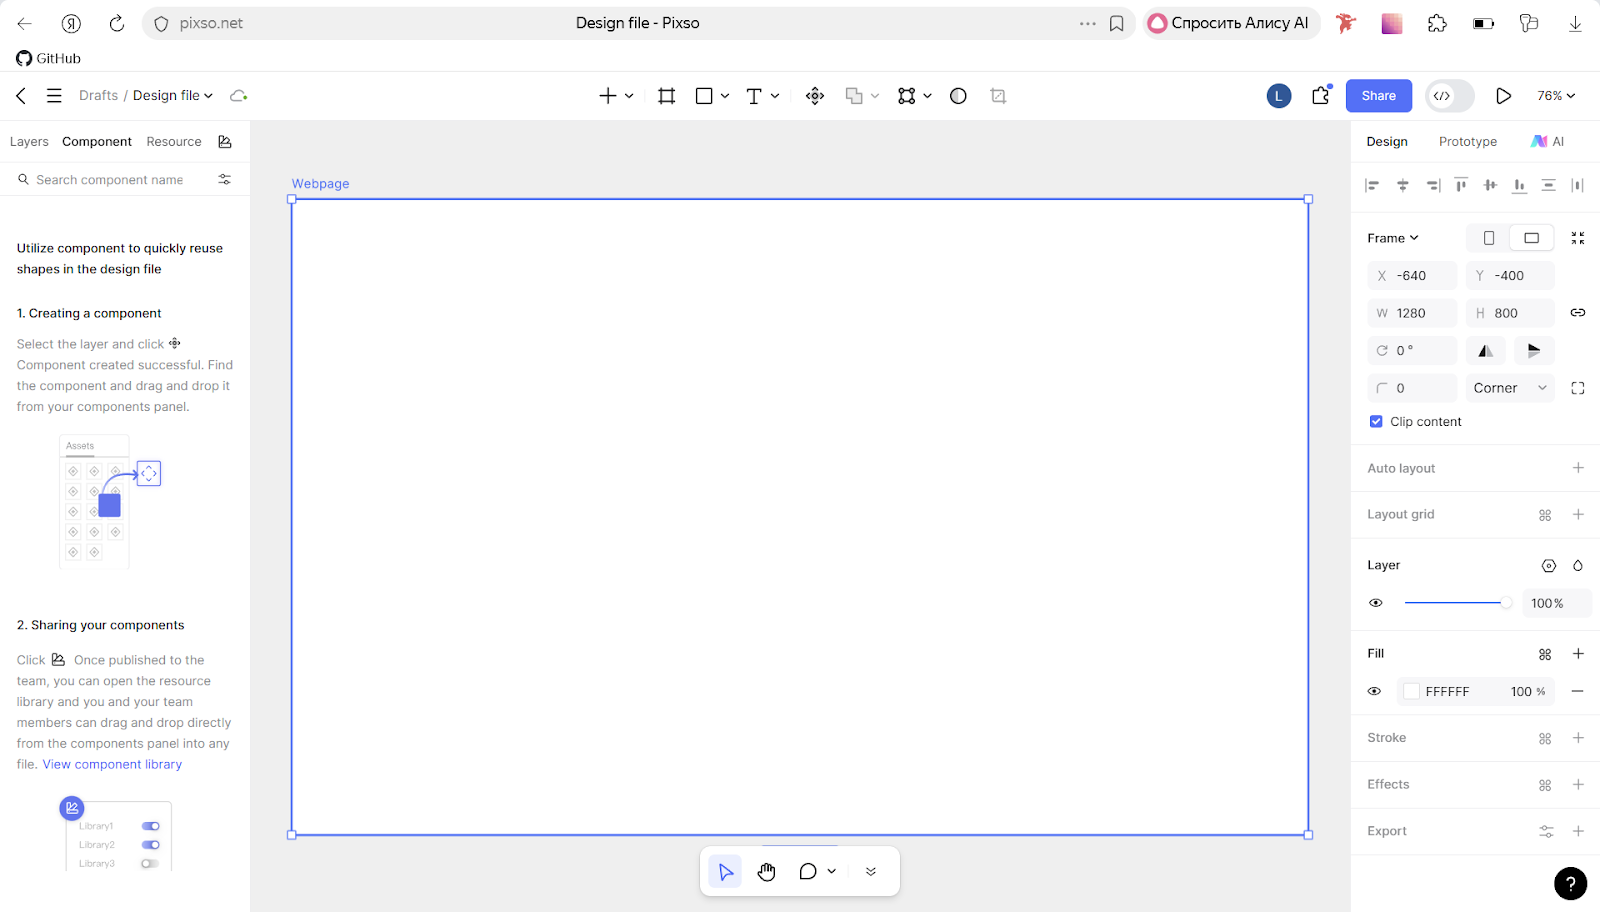Hide the fill using eye icon
Image resolution: width=1600 pixels, height=912 pixels.
coord(1375,691)
